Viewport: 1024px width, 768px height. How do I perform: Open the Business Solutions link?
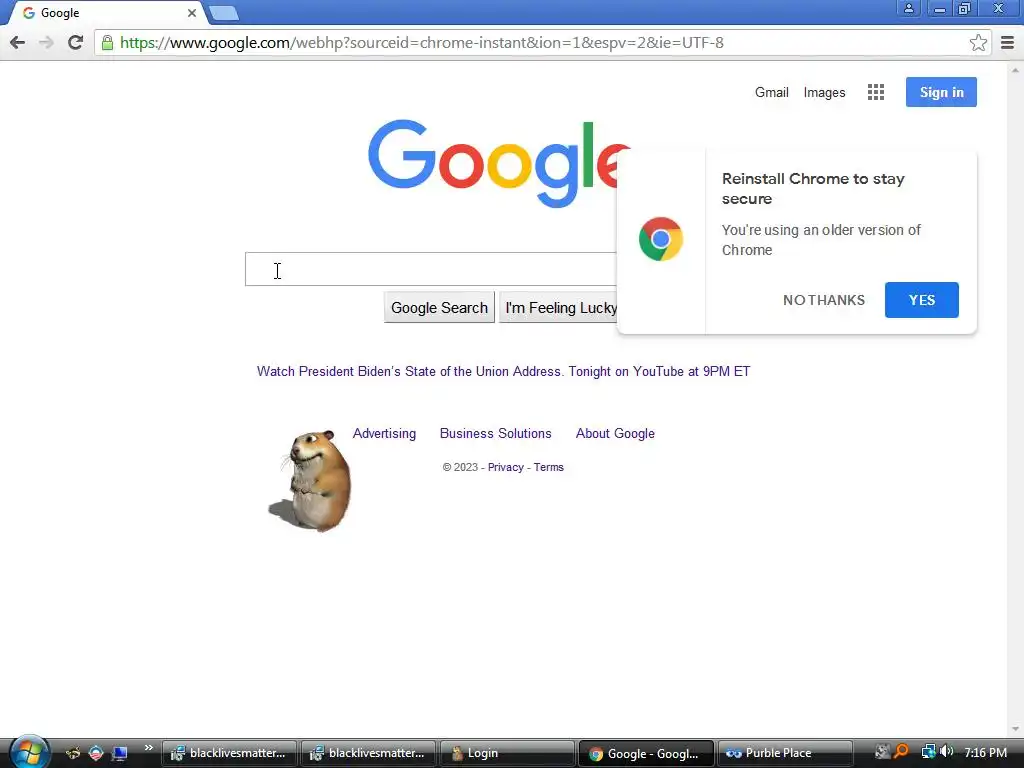pos(496,433)
